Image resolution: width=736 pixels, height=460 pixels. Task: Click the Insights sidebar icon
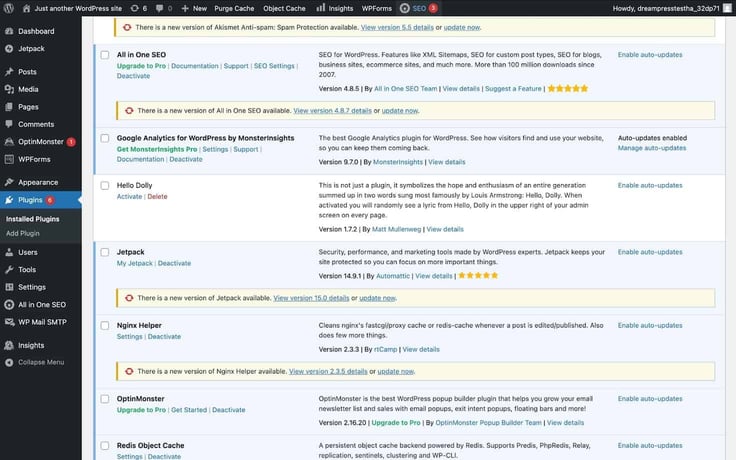(x=9, y=345)
